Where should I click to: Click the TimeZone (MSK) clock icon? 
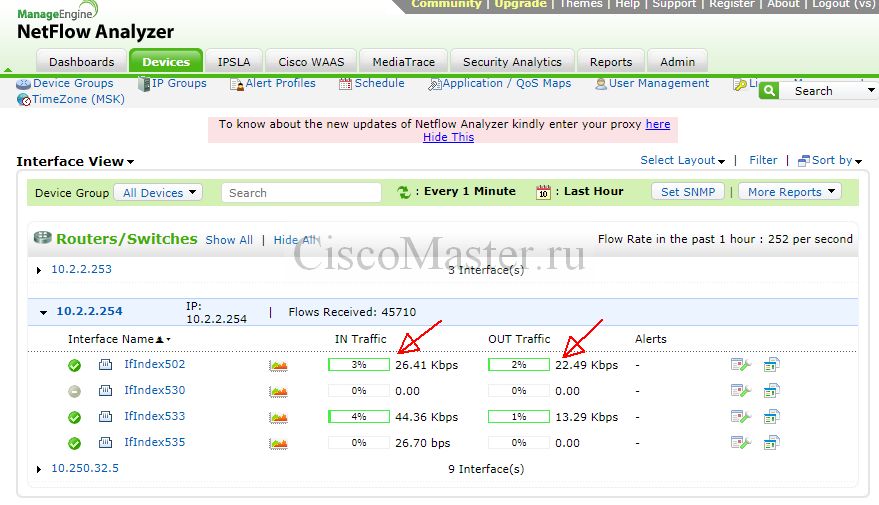[24, 100]
